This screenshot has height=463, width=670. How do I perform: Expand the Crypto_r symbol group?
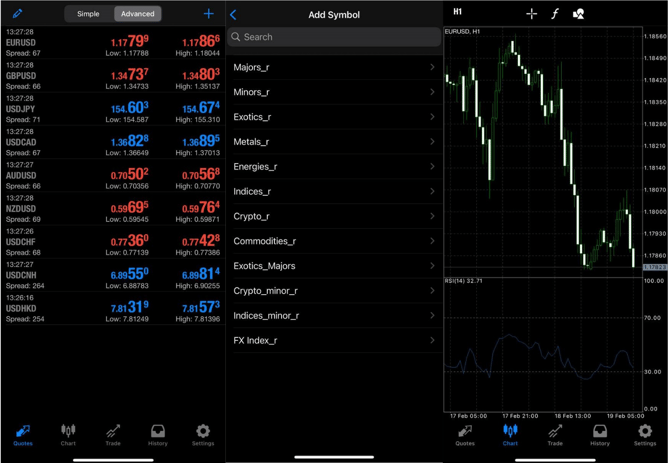pyautogui.click(x=334, y=216)
